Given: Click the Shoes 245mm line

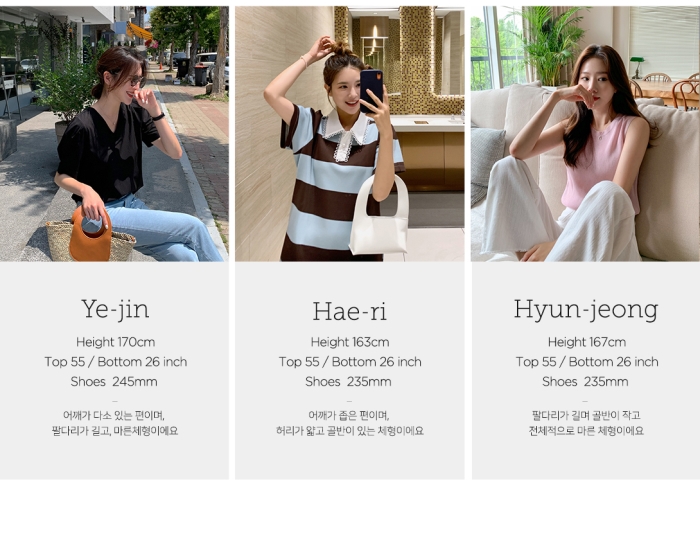Looking at the screenshot, I should tap(114, 382).
